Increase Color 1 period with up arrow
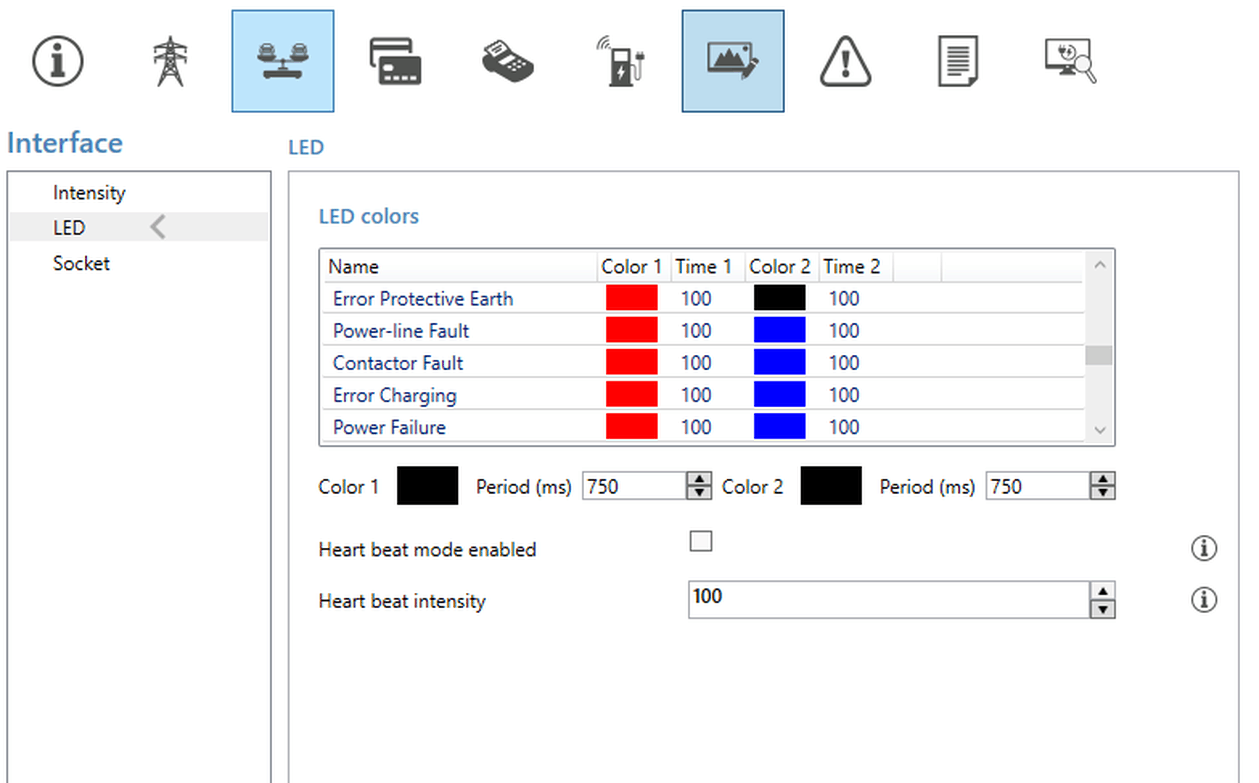The image size is (1259, 783). click(699, 479)
